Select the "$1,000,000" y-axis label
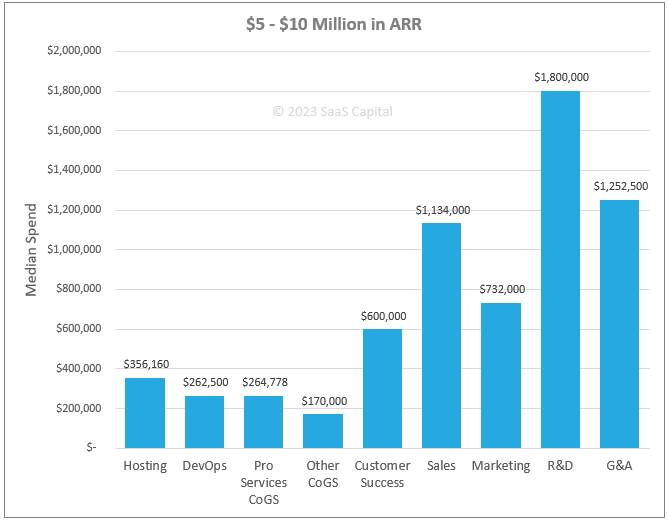668x521 pixels. click(74, 249)
